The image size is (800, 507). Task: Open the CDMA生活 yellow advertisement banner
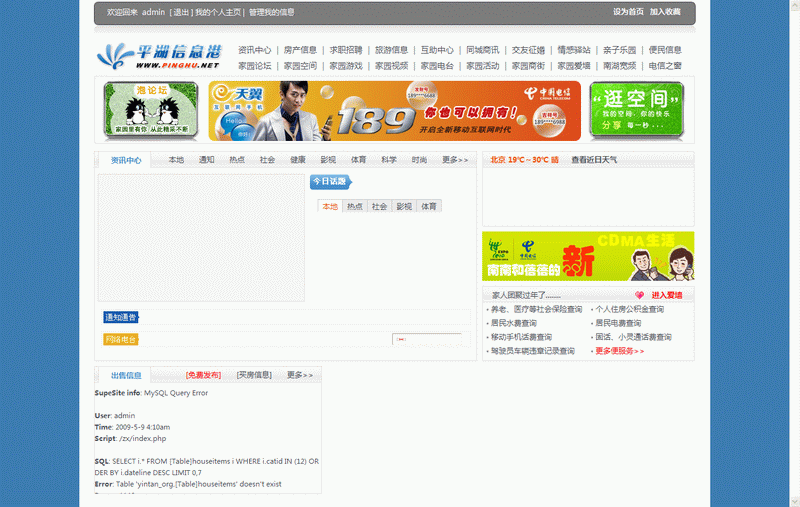(588, 256)
